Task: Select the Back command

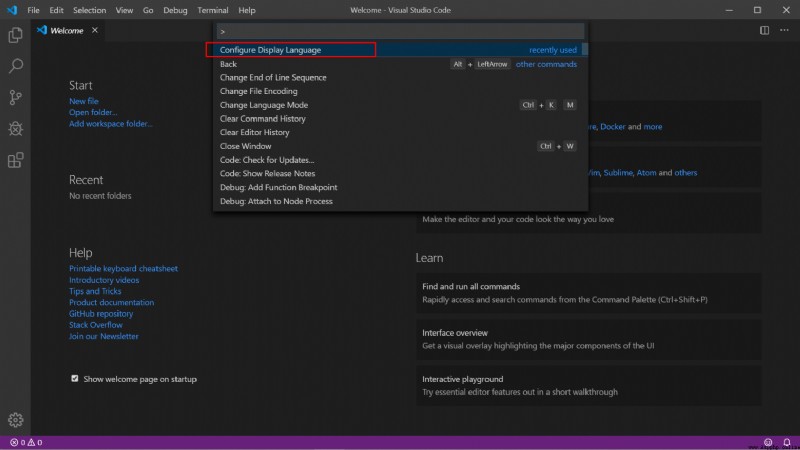Action: pyautogui.click(x=401, y=64)
